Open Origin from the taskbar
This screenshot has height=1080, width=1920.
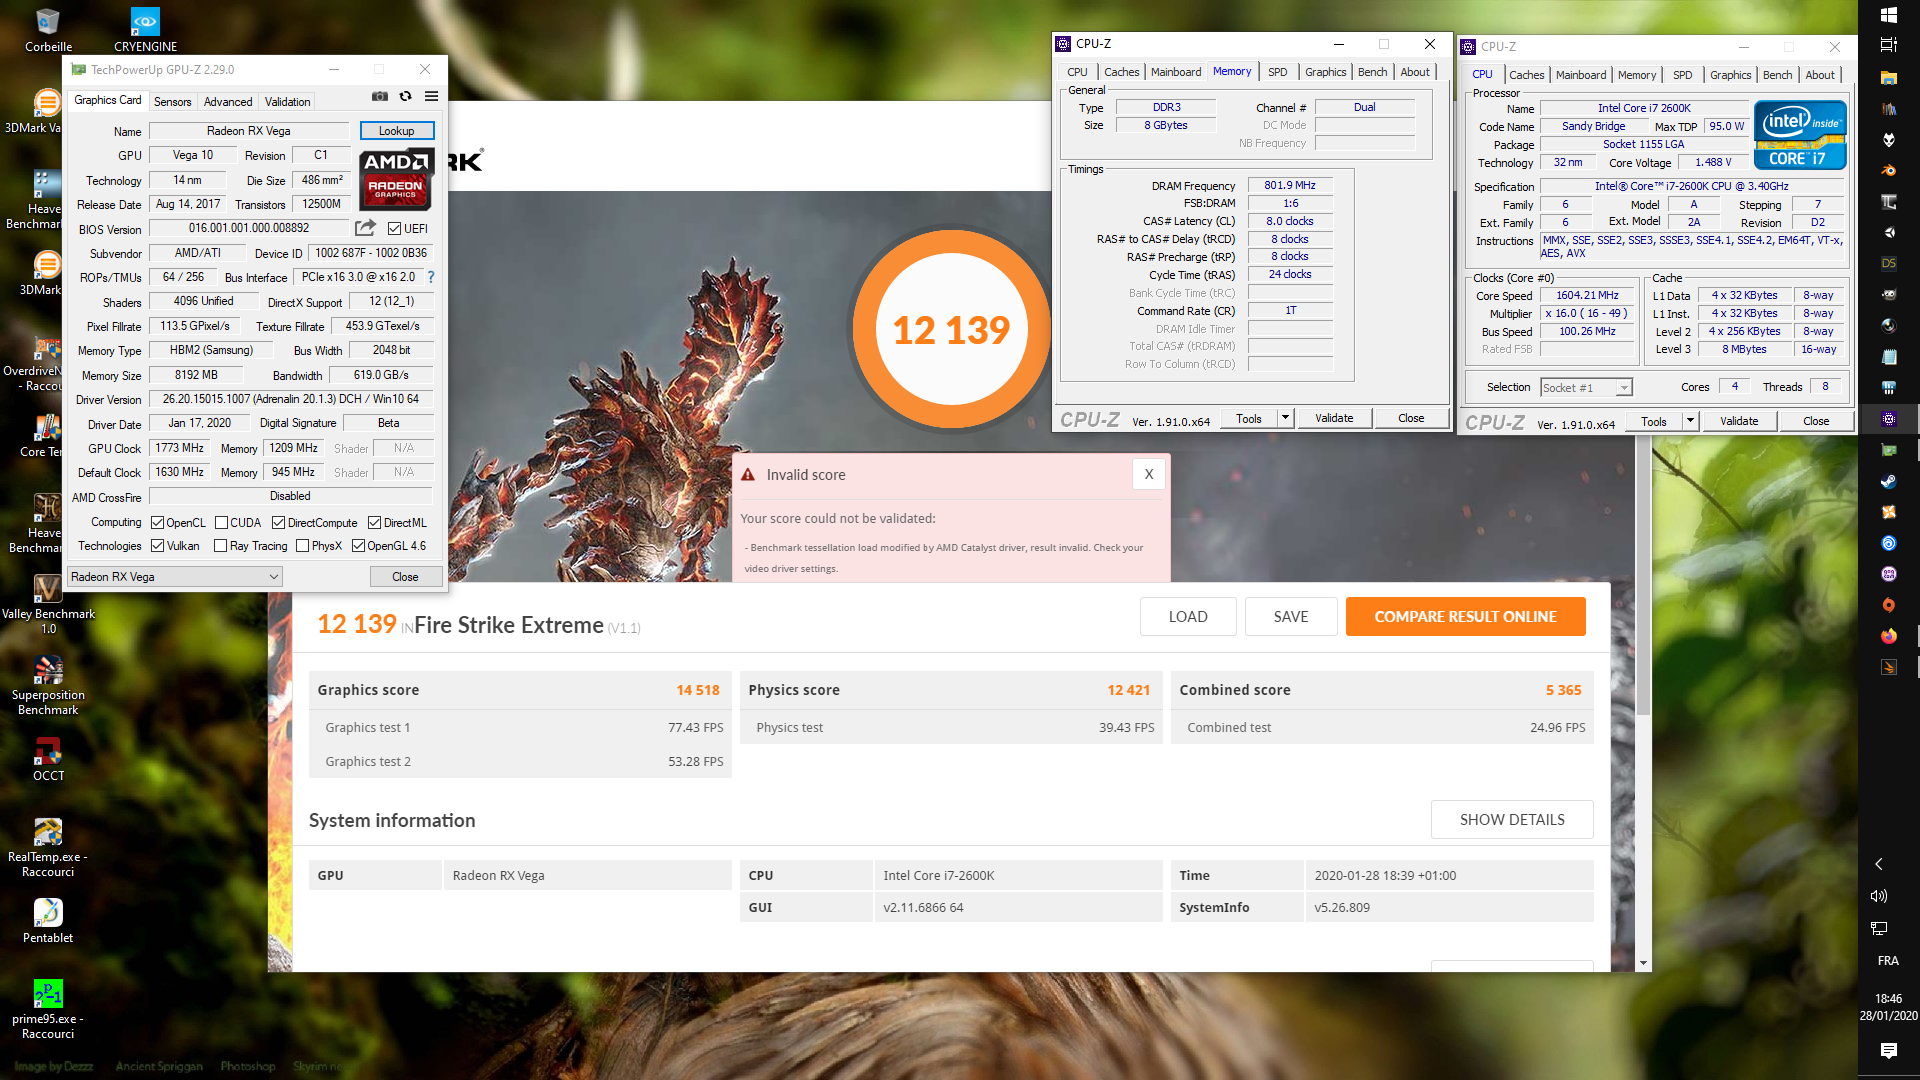pyautogui.click(x=1889, y=605)
